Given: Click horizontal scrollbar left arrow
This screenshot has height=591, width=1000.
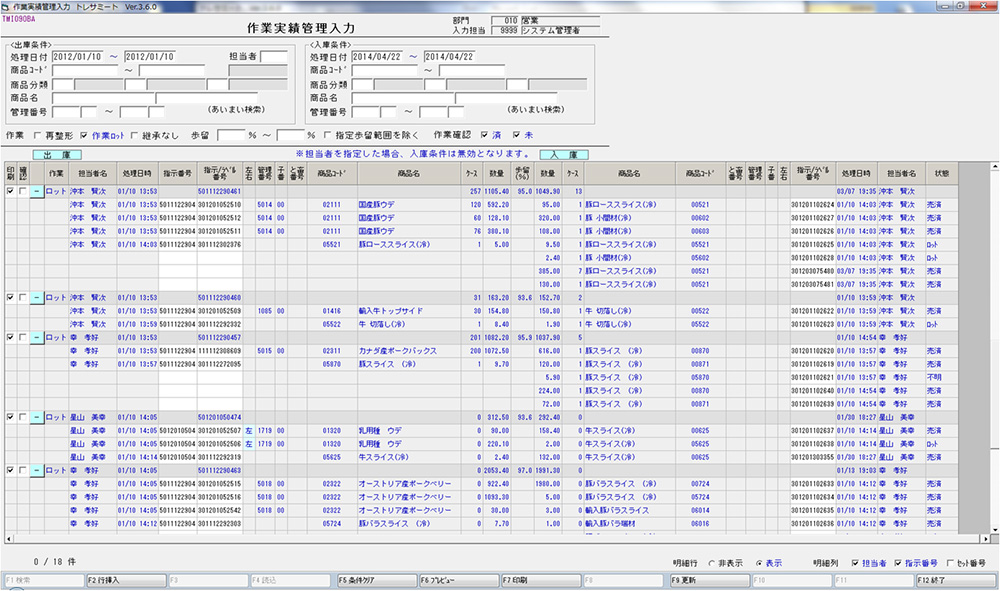Looking at the screenshot, I should [8, 539].
